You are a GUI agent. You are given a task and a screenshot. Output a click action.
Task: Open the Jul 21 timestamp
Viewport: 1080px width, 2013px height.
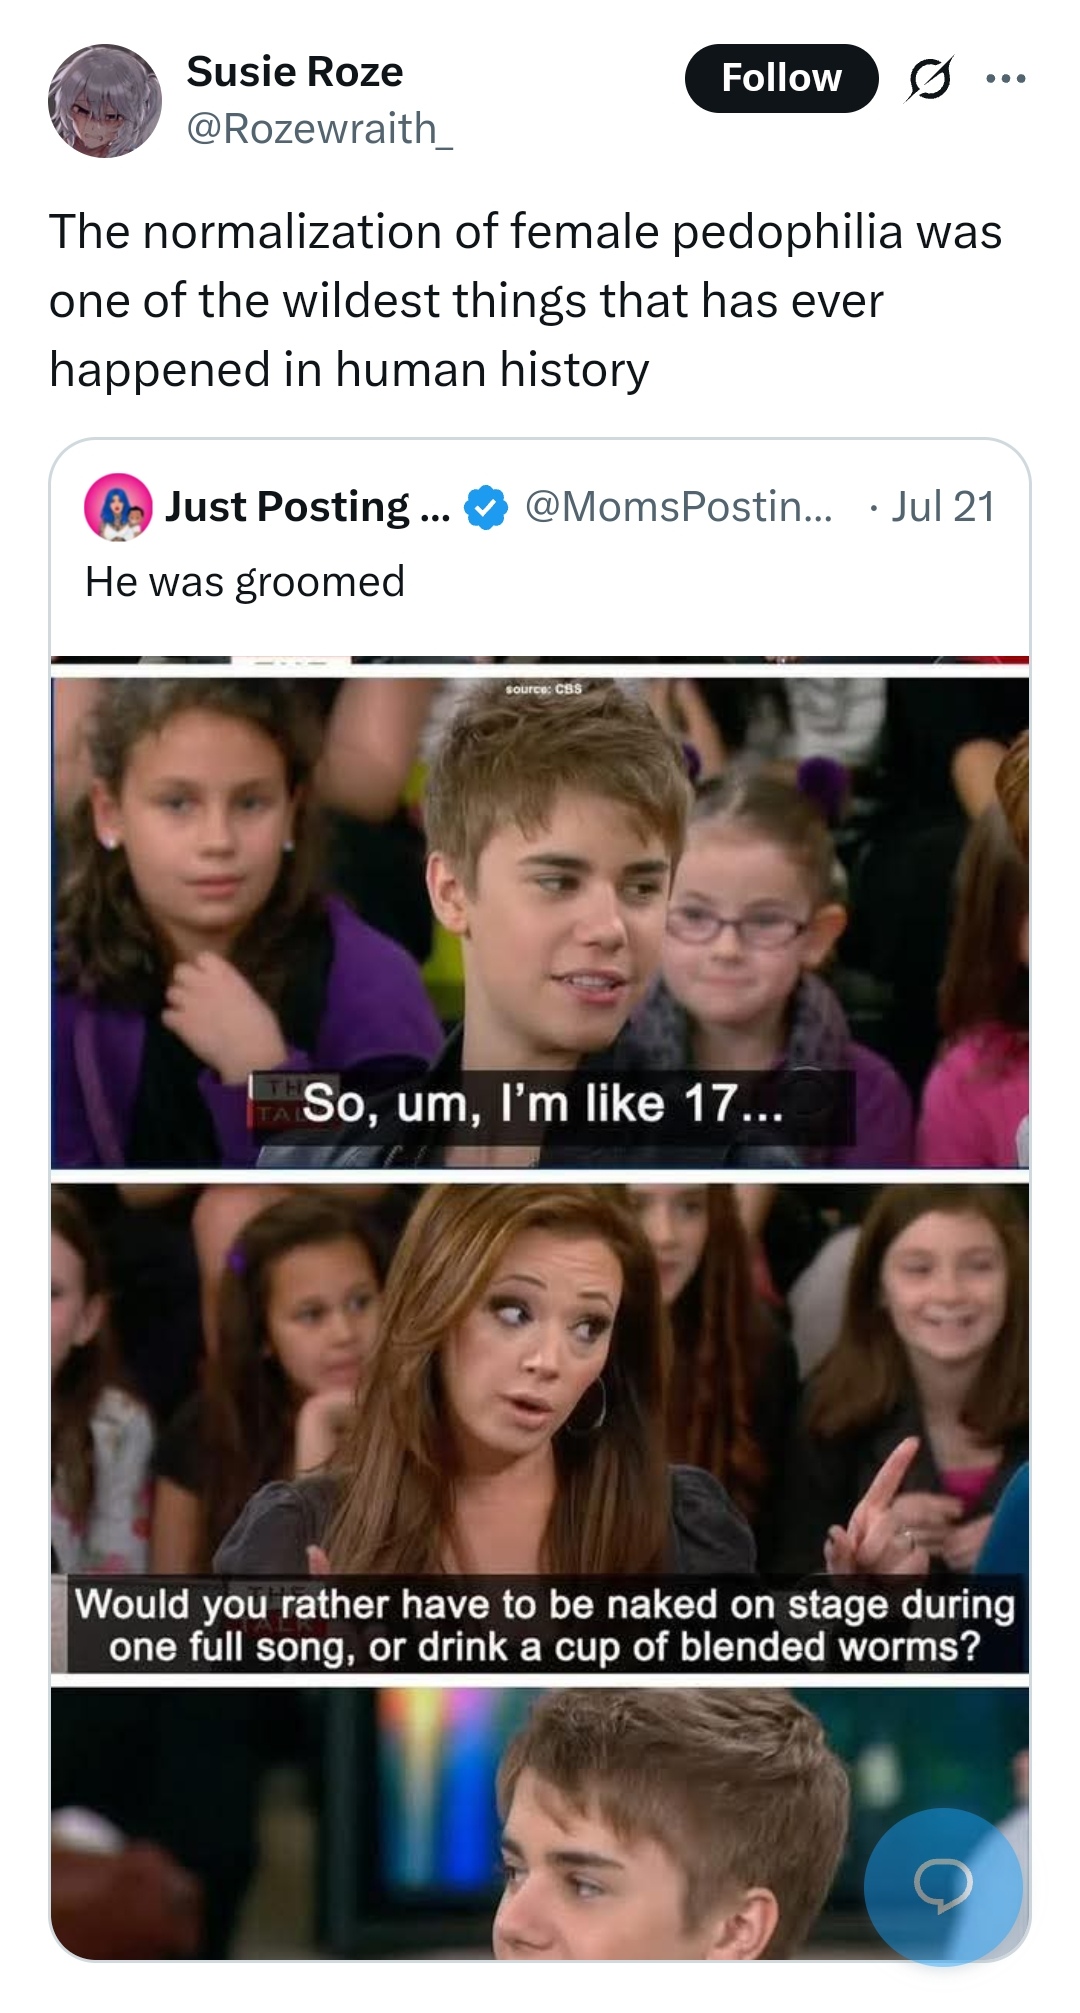[943, 507]
